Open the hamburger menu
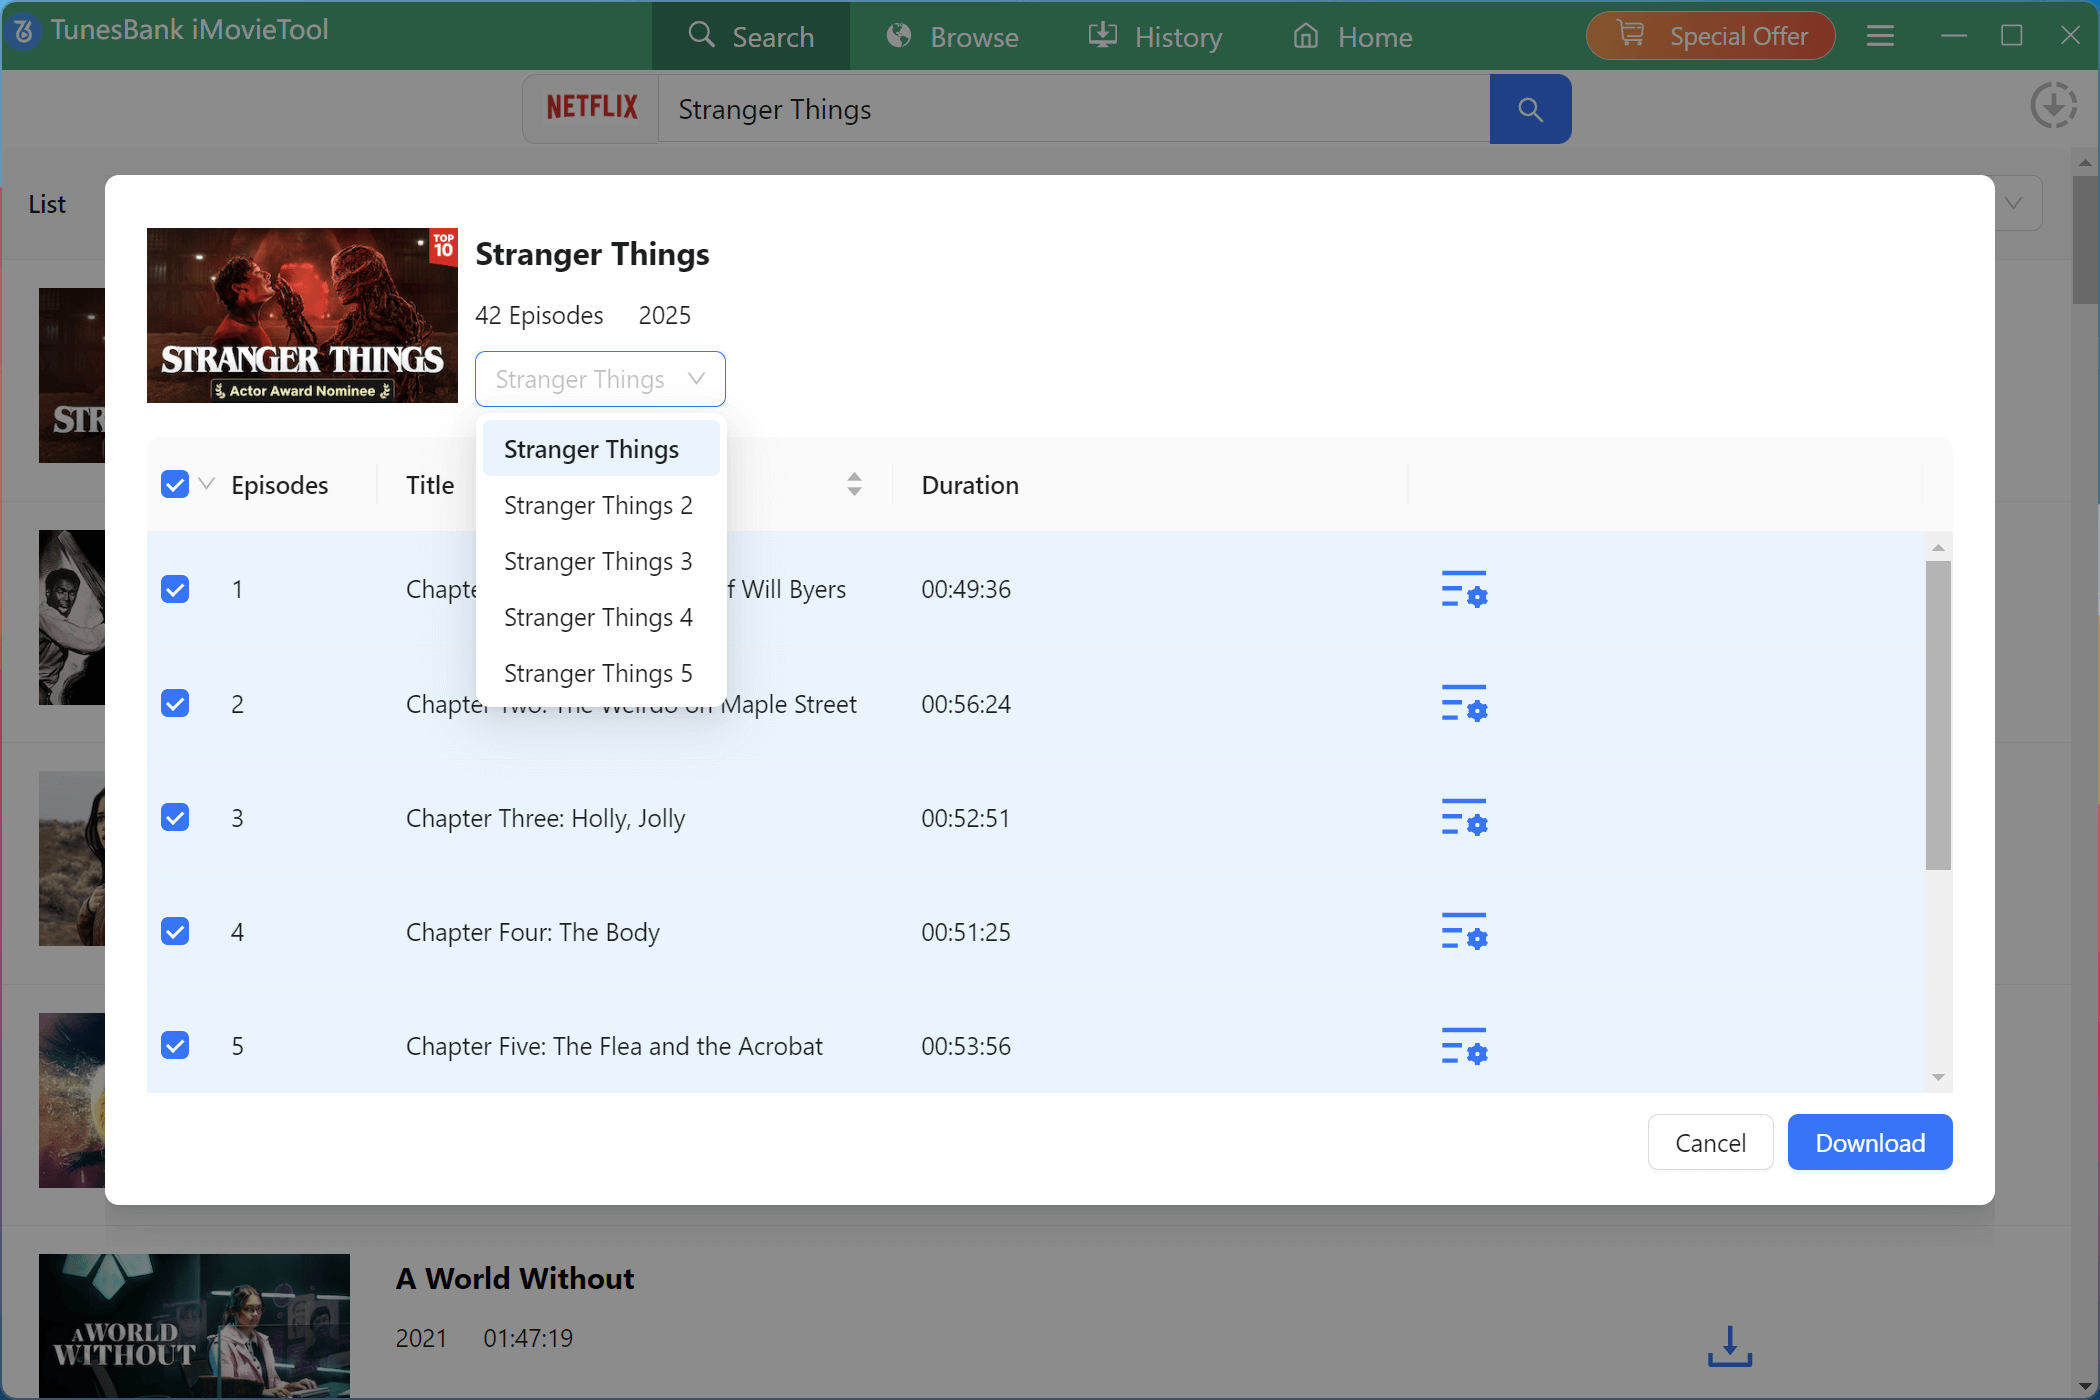The image size is (2100, 1400). [x=1880, y=36]
